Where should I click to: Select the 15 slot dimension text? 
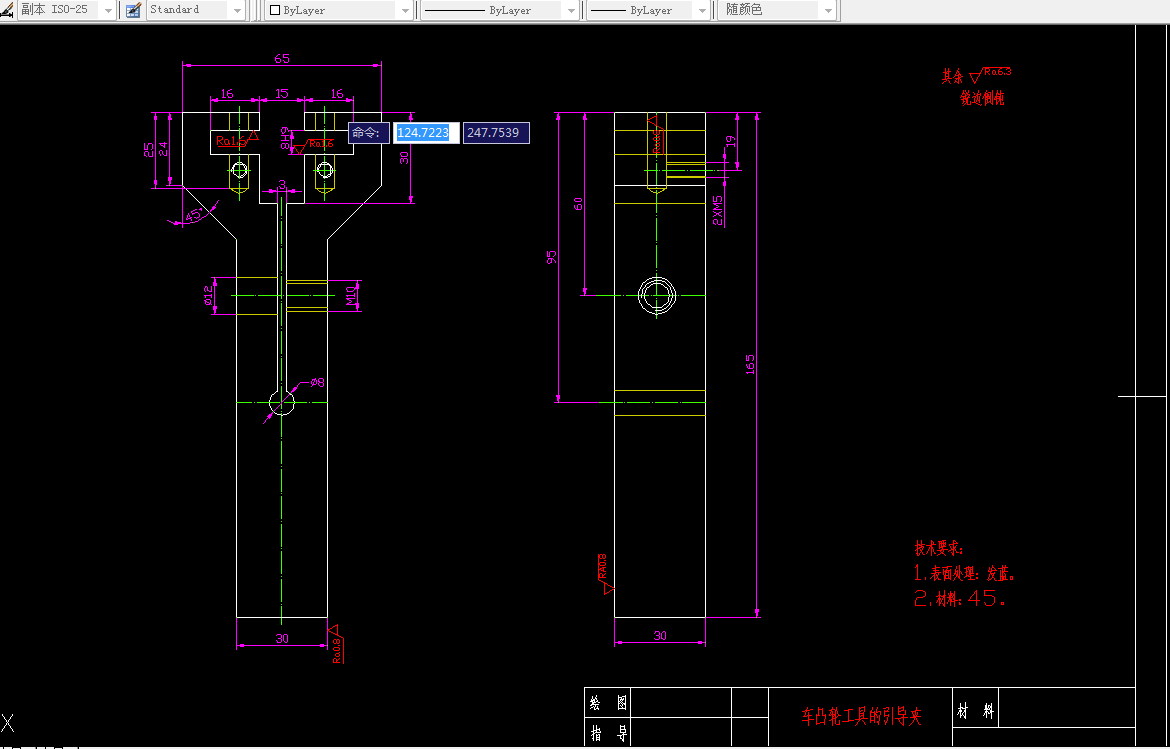coord(281,93)
